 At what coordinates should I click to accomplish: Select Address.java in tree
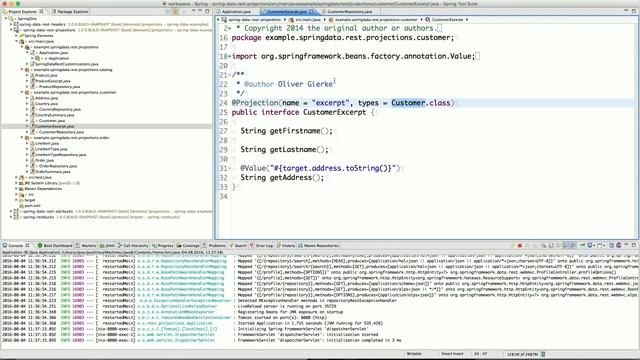click(46, 98)
